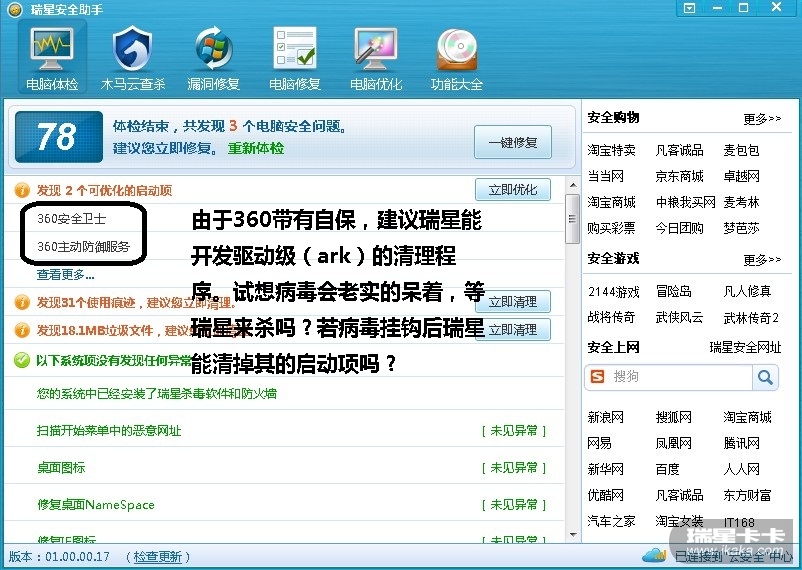Click the 重新体检 link

coord(256,148)
